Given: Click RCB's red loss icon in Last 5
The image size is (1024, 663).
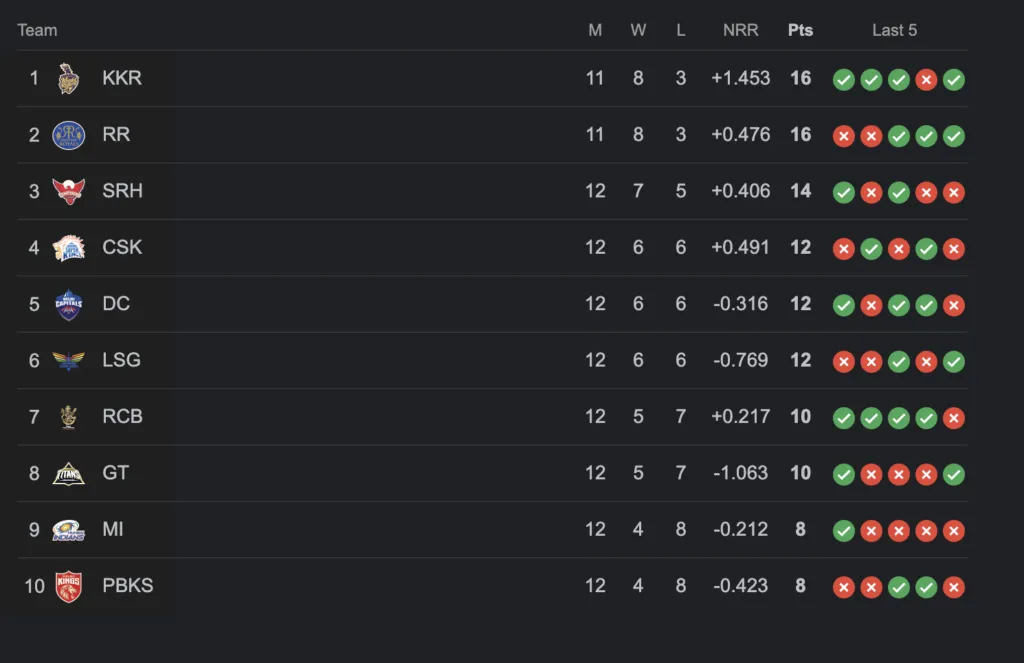Looking at the screenshot, I should point(953,418).
